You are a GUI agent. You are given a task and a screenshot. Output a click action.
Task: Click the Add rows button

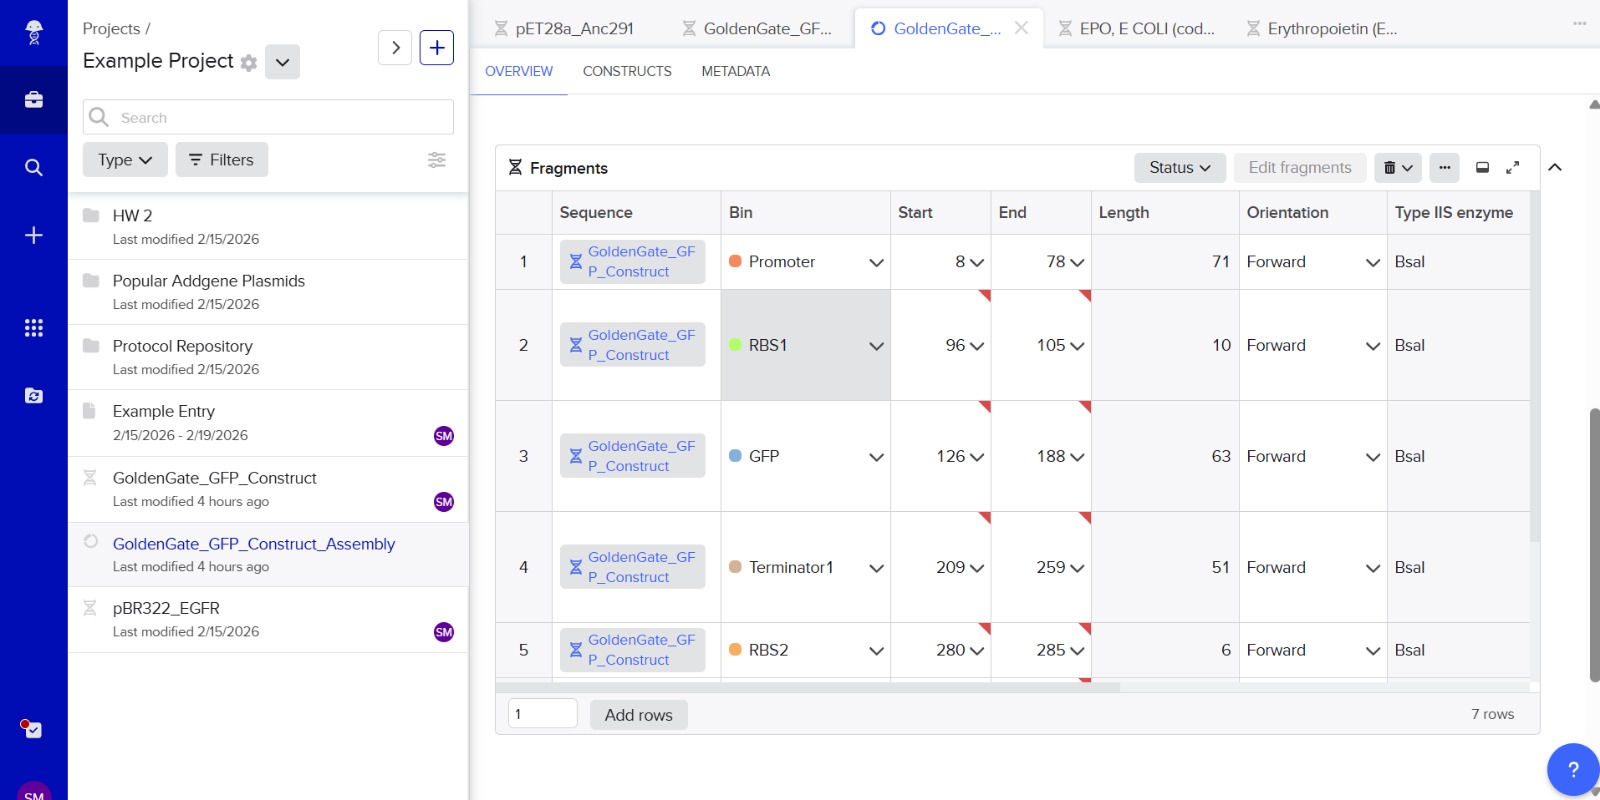638,715
